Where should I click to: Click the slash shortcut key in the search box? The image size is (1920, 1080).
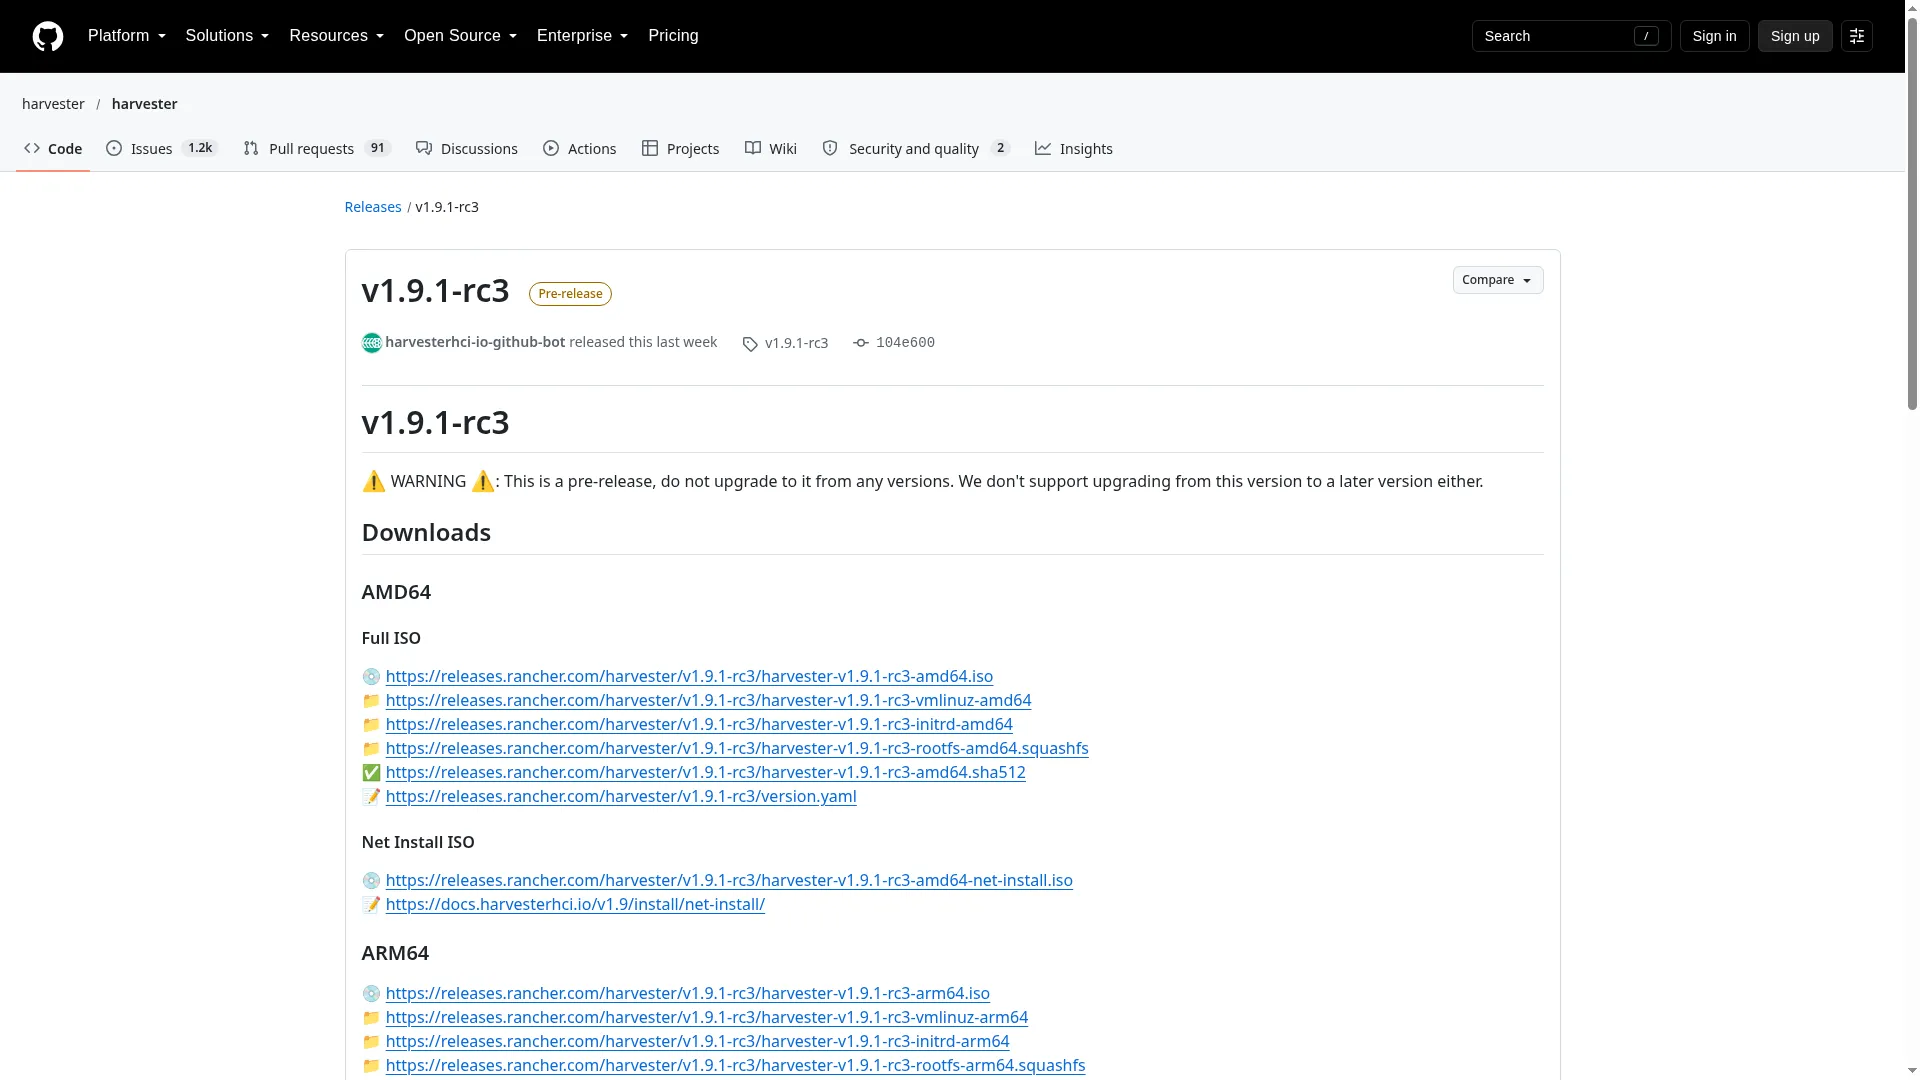1646,36
